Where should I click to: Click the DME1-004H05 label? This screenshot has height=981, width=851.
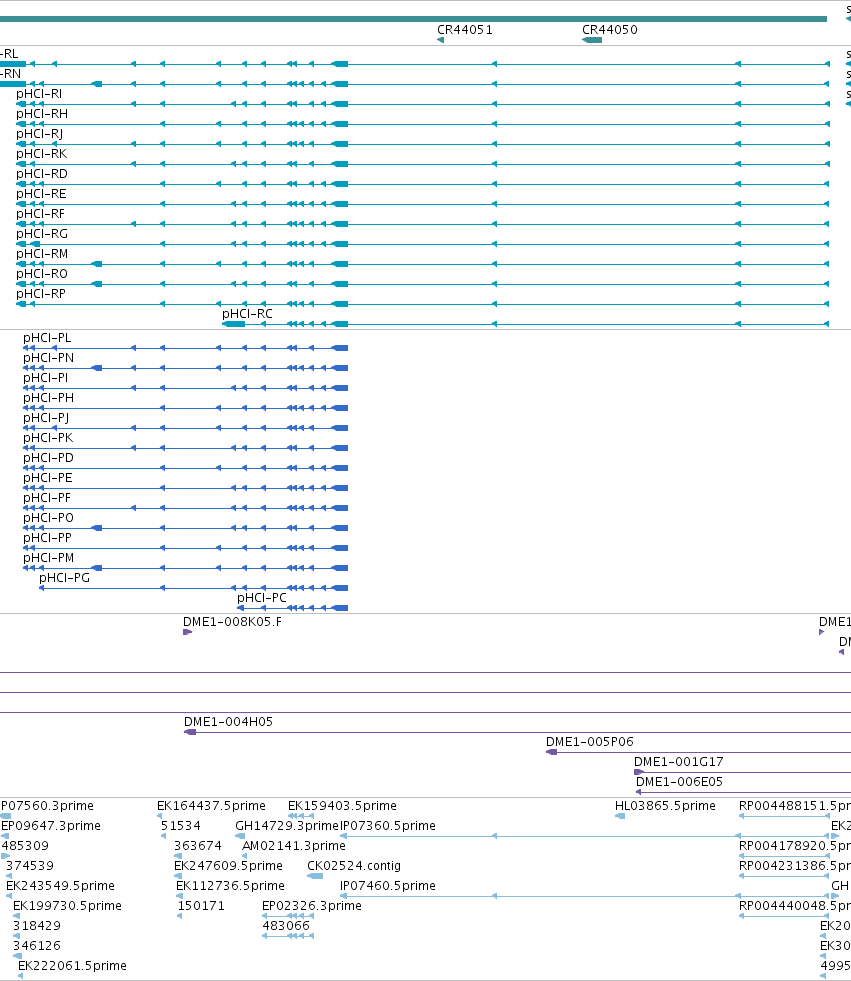click(x=228, y=722)
